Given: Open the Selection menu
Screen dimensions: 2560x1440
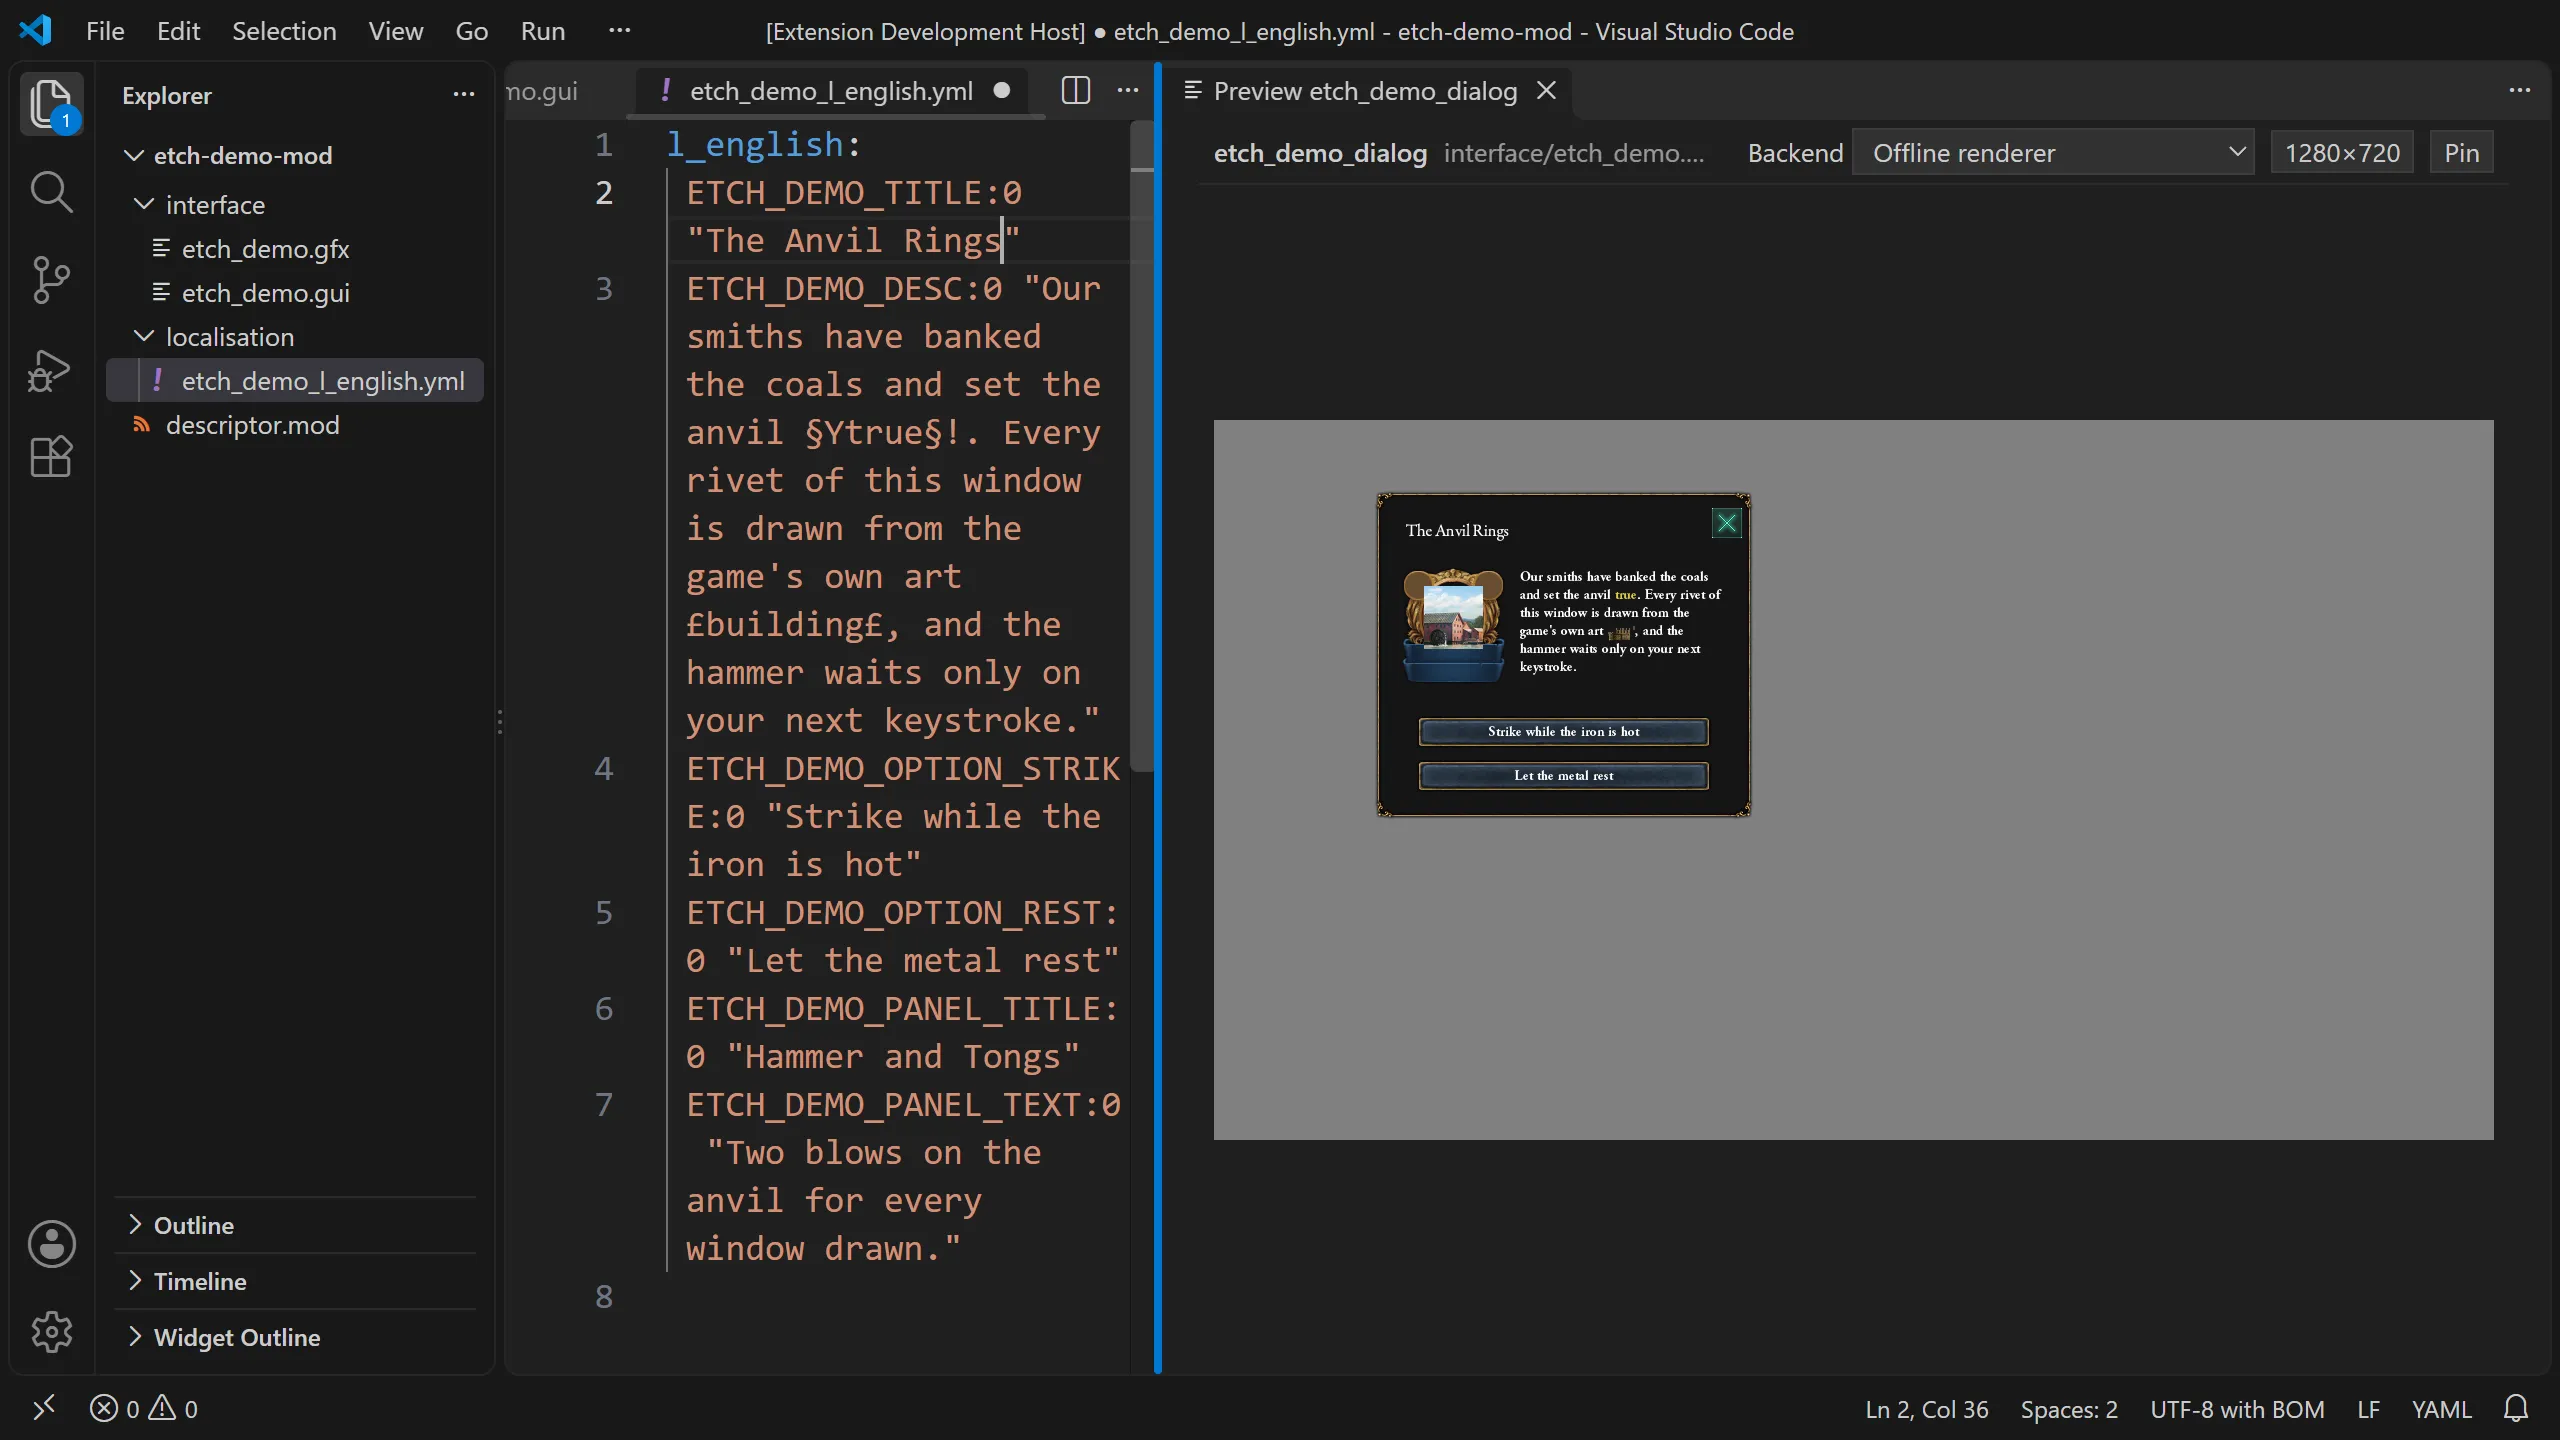Looking at the screenshot, I should pos(284,31).
